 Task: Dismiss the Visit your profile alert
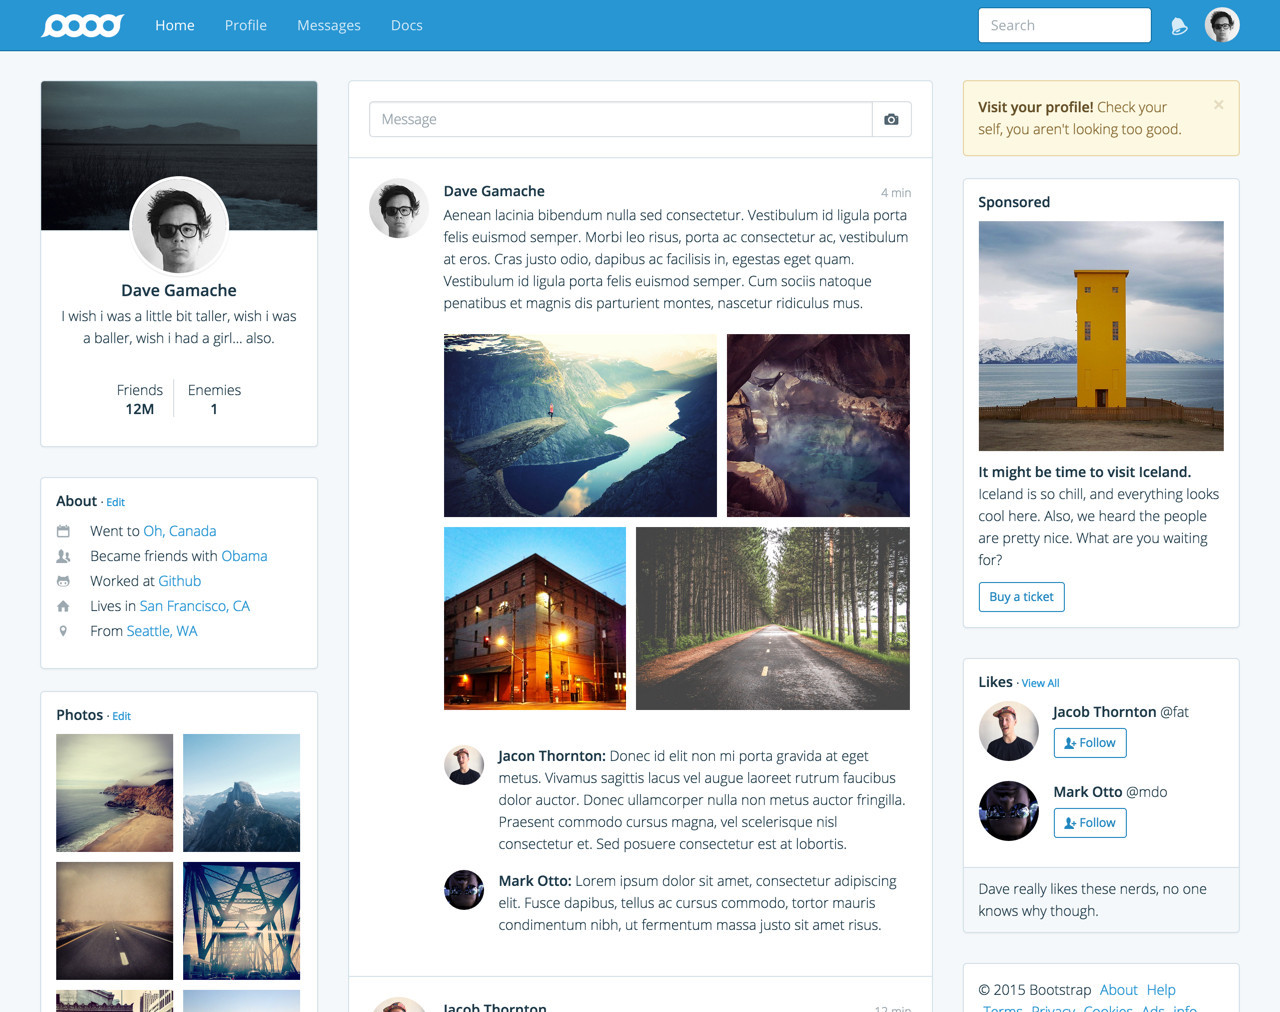coord(1219,104)
